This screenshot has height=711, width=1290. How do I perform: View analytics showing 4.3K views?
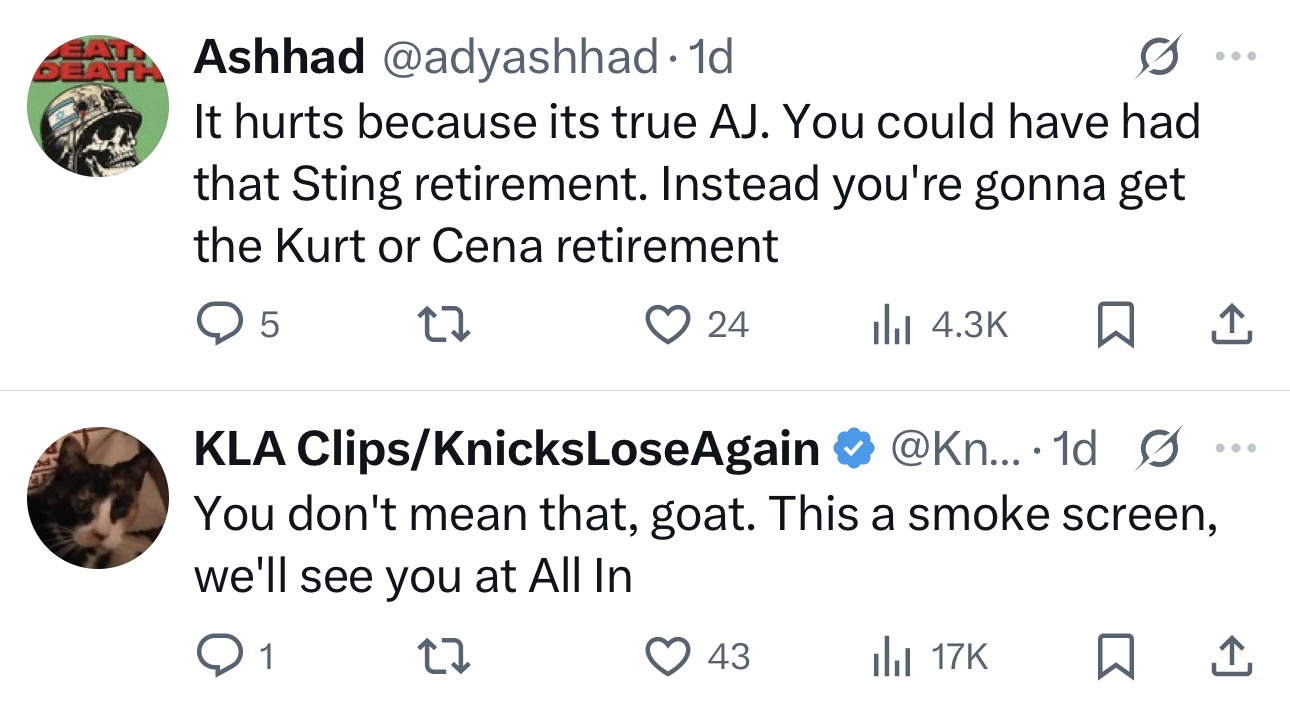[x=941, y=325]
